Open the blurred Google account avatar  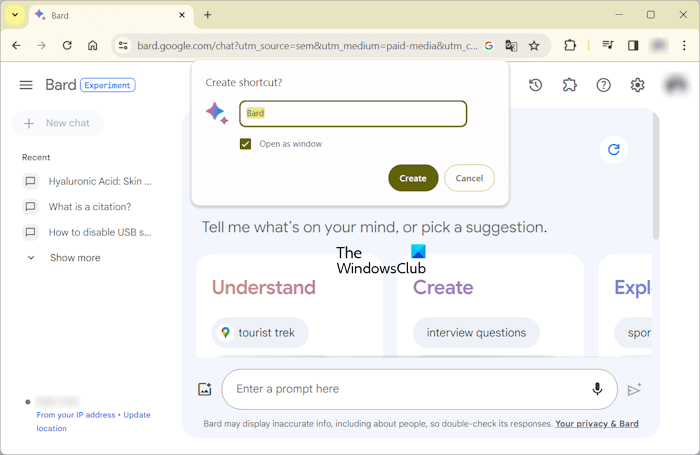tap(676, 85)
